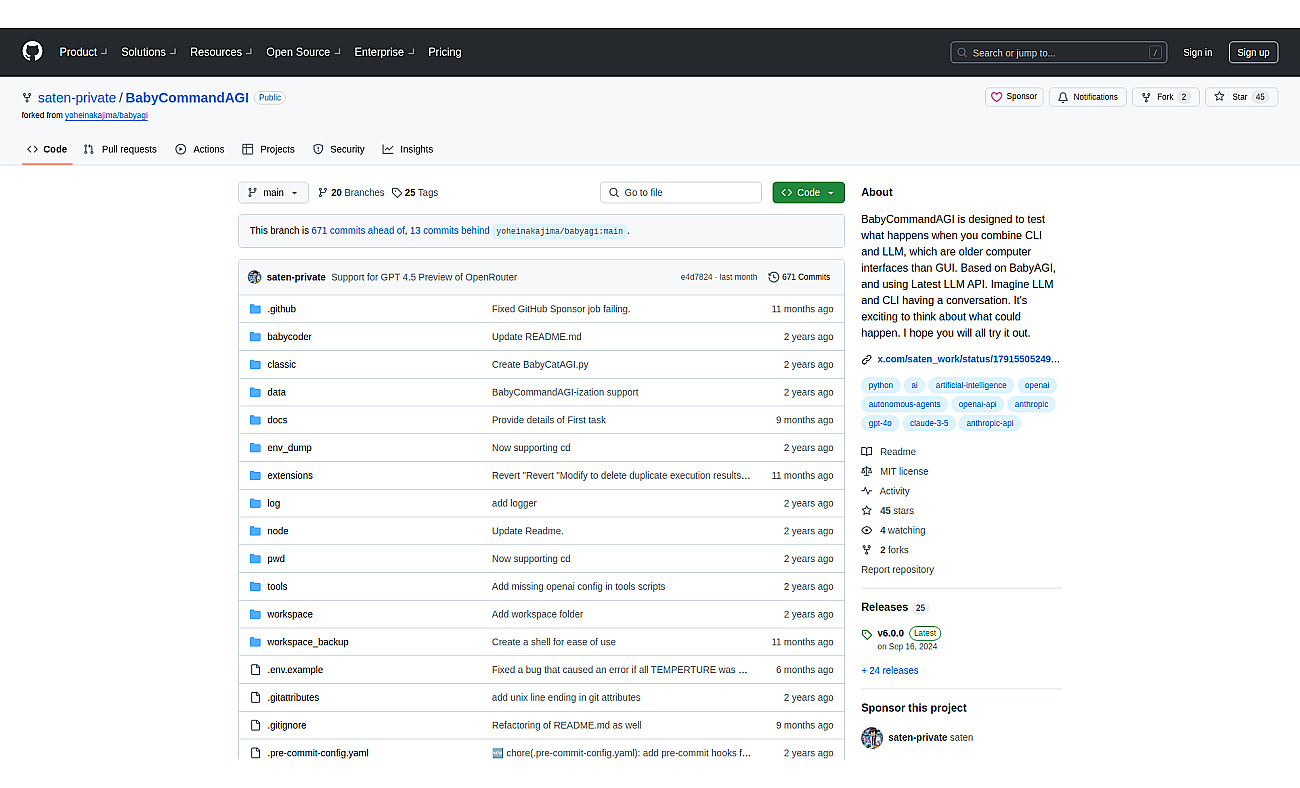
Task: Click the workspace_backup folder icon
Action: coord(255,642)
